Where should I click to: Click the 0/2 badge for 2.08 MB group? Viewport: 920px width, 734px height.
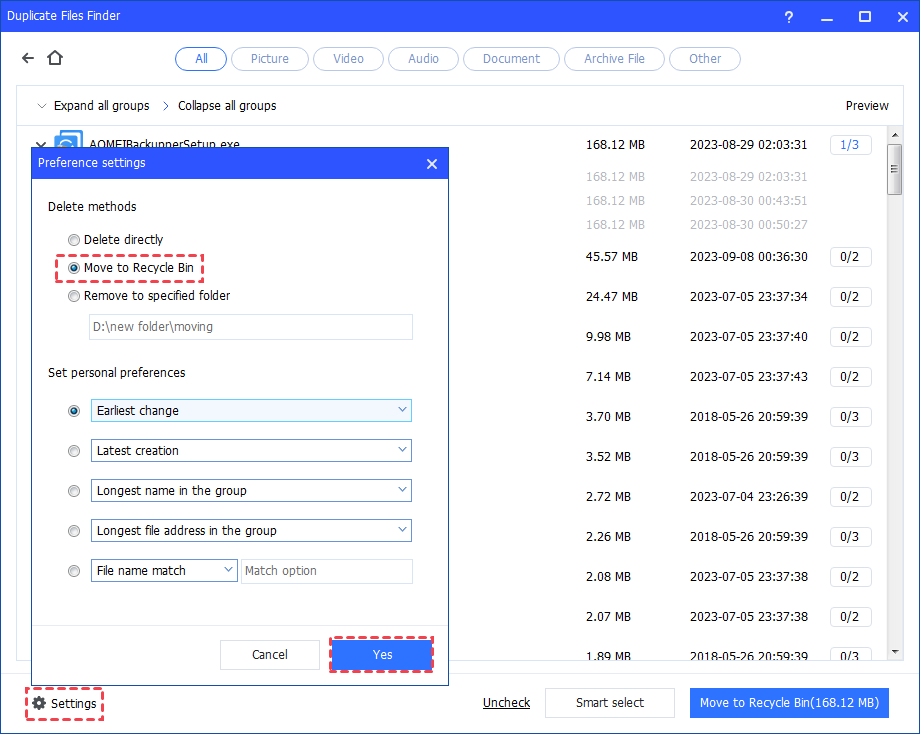(x=850, y=577)
